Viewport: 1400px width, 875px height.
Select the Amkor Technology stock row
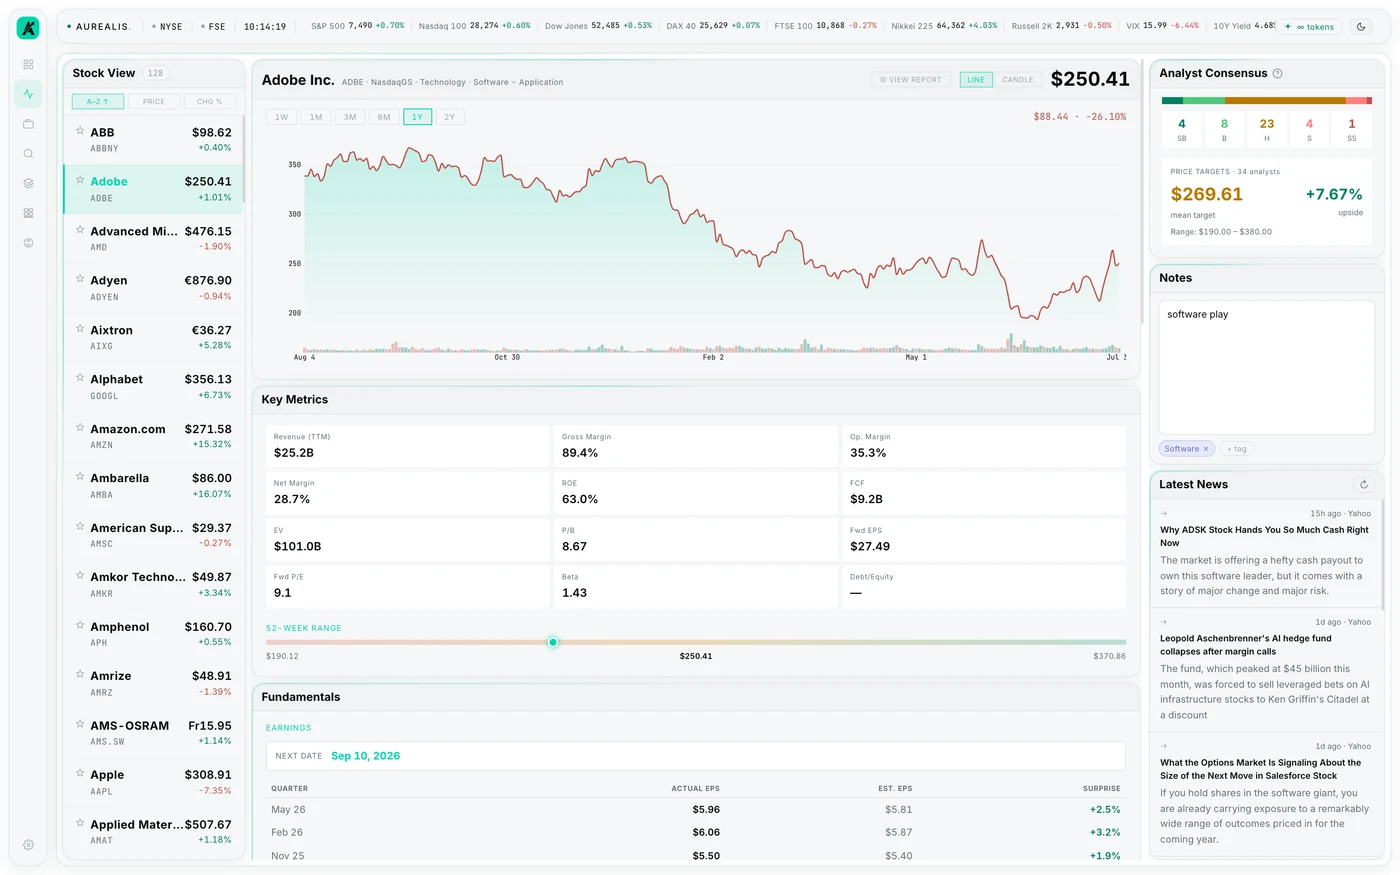click(x=154, y=584)
